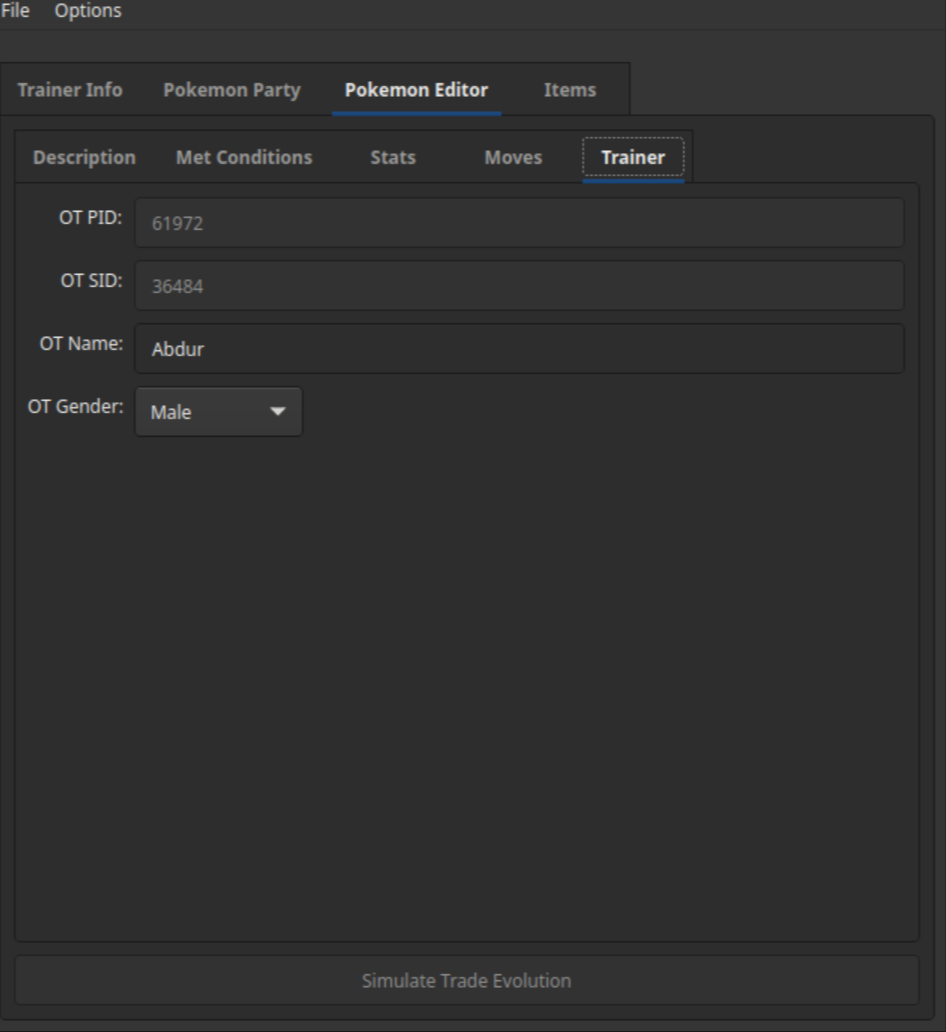Click the OT SID field showing 36484
Viewport: 946px width, 1032px height.
pos(519,286)
